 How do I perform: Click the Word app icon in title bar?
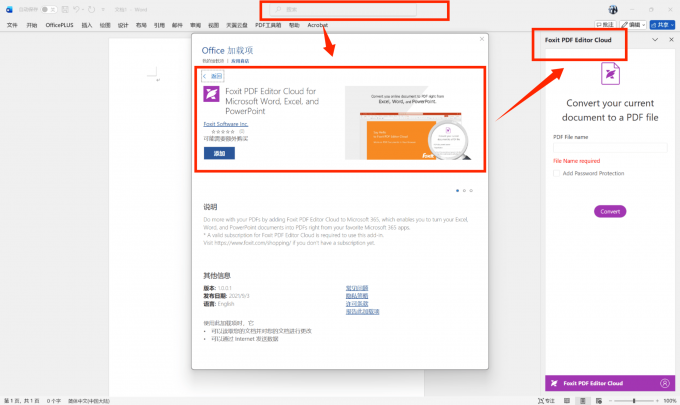(9, 9)
